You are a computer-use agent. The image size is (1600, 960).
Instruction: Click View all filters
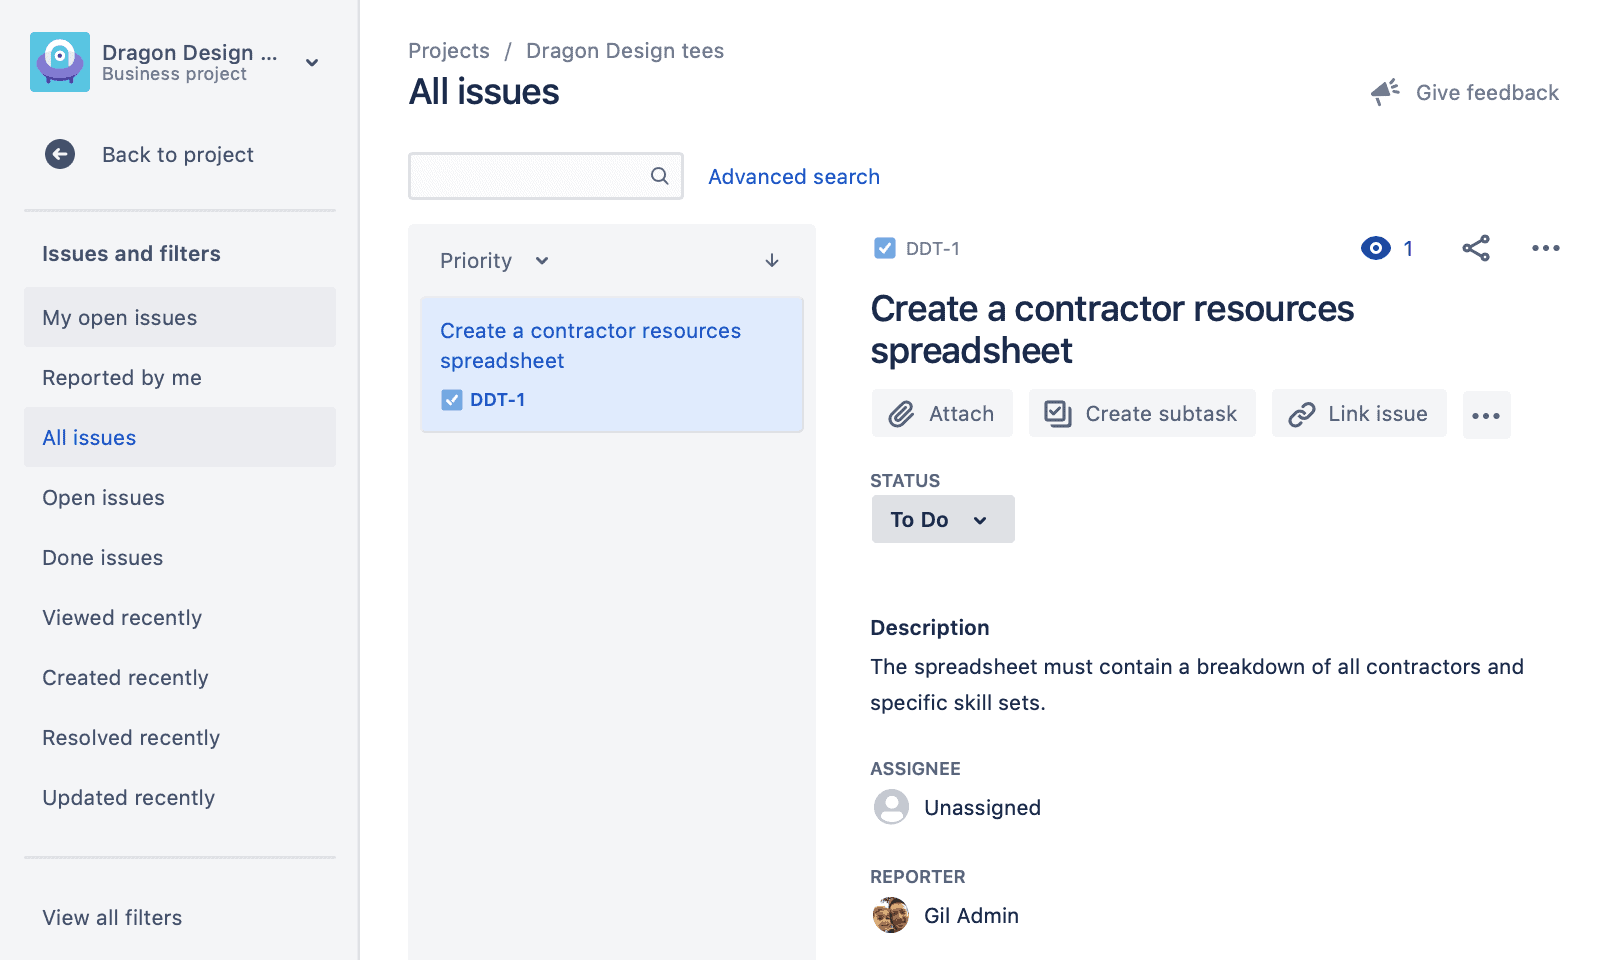click(x=111, y=917)
